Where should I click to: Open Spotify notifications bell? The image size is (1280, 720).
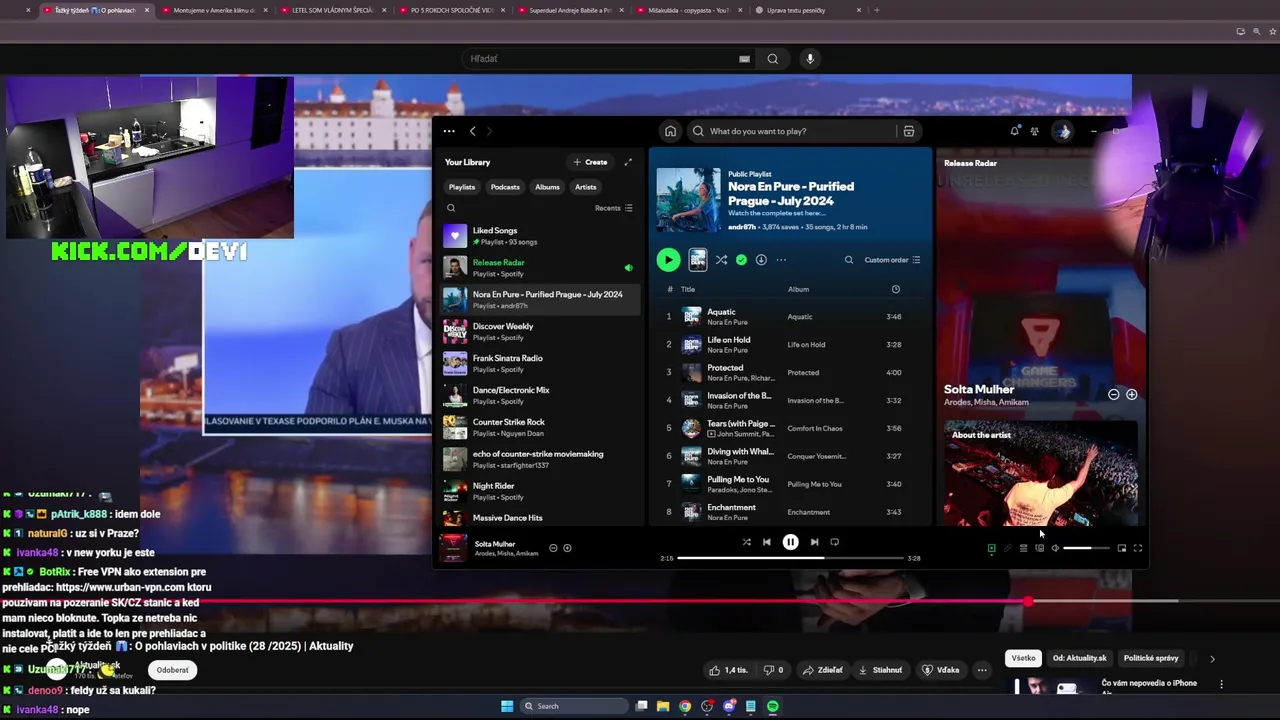tap(1015, 131)
